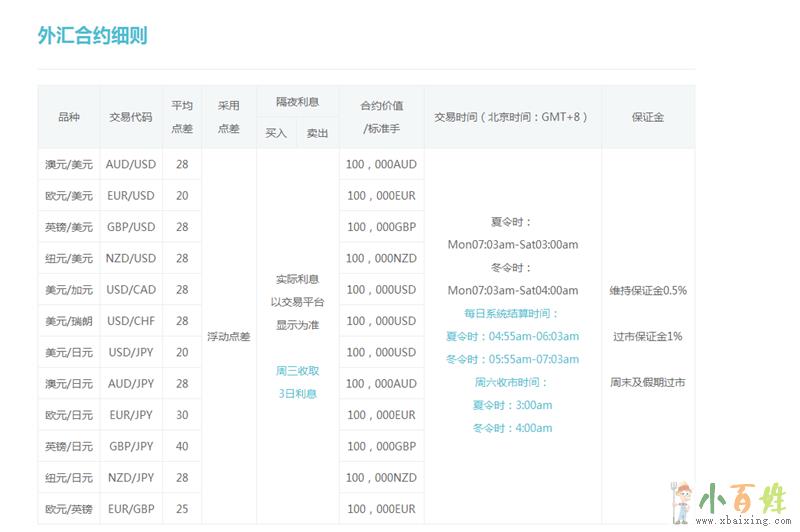Select the EUR/GBP trading code cell
The height and width of the screenshot is (532, 800).
point(131,509)
